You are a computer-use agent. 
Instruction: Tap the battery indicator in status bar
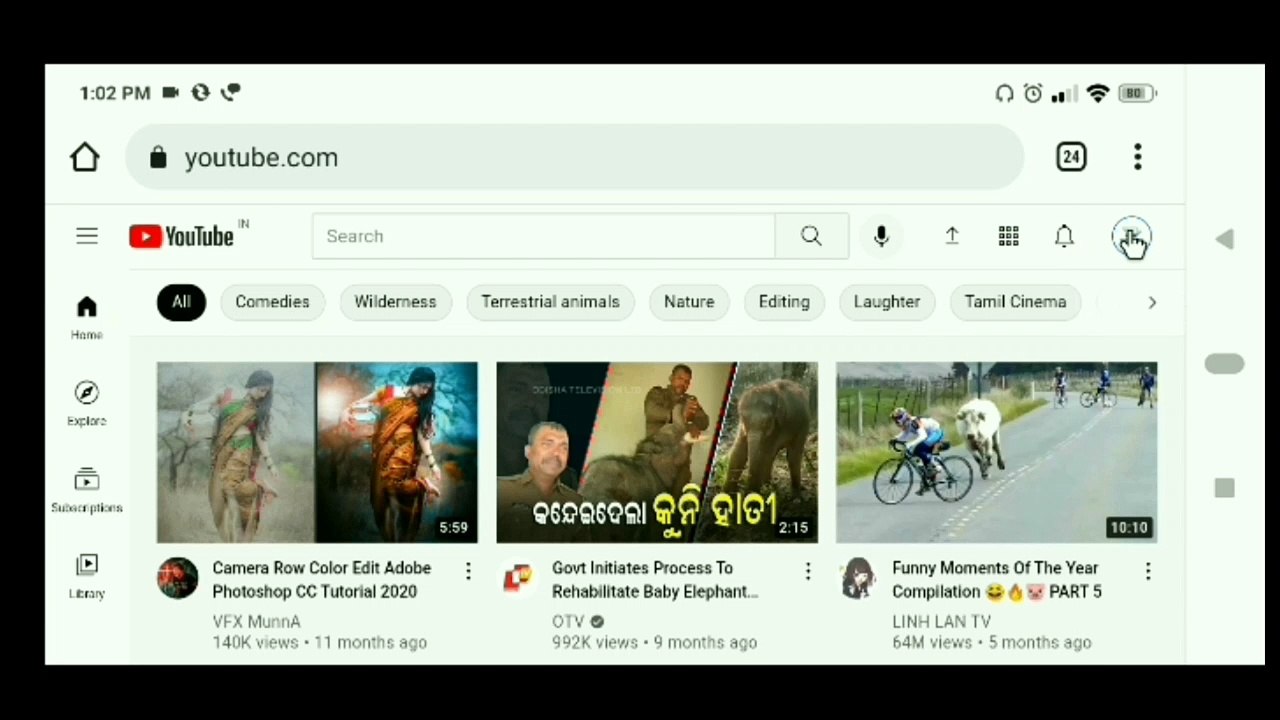(x=1138, y=93)
